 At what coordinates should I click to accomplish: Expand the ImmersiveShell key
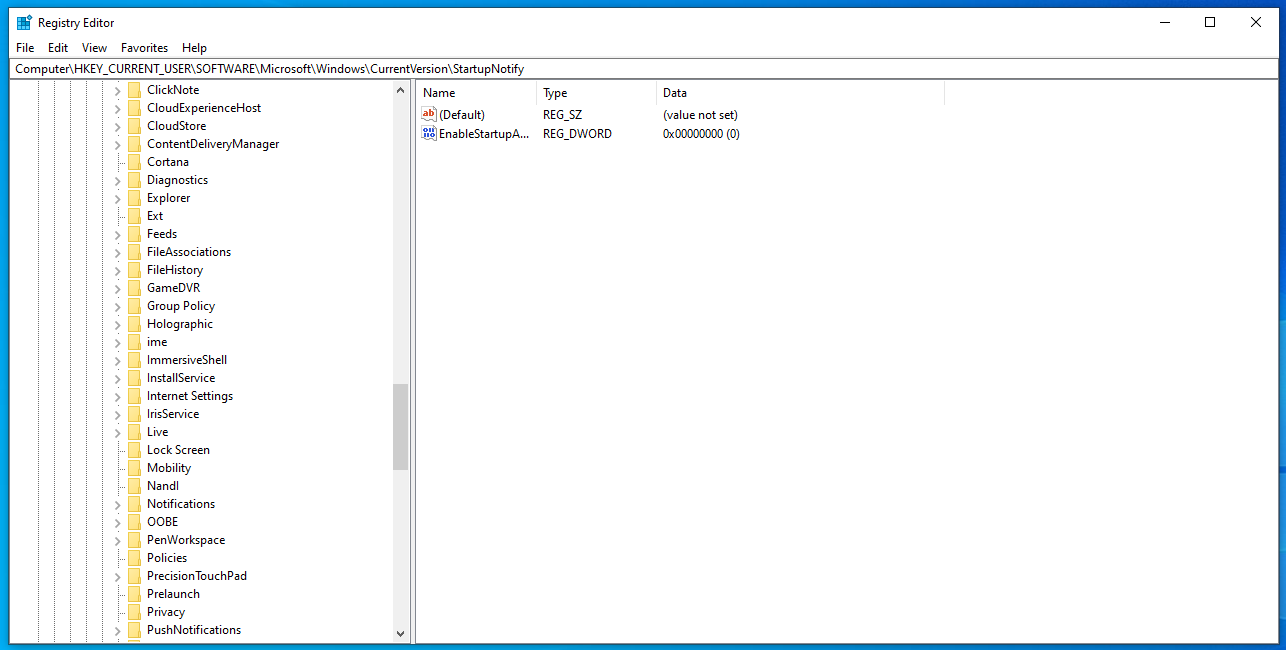pos(117,360)
